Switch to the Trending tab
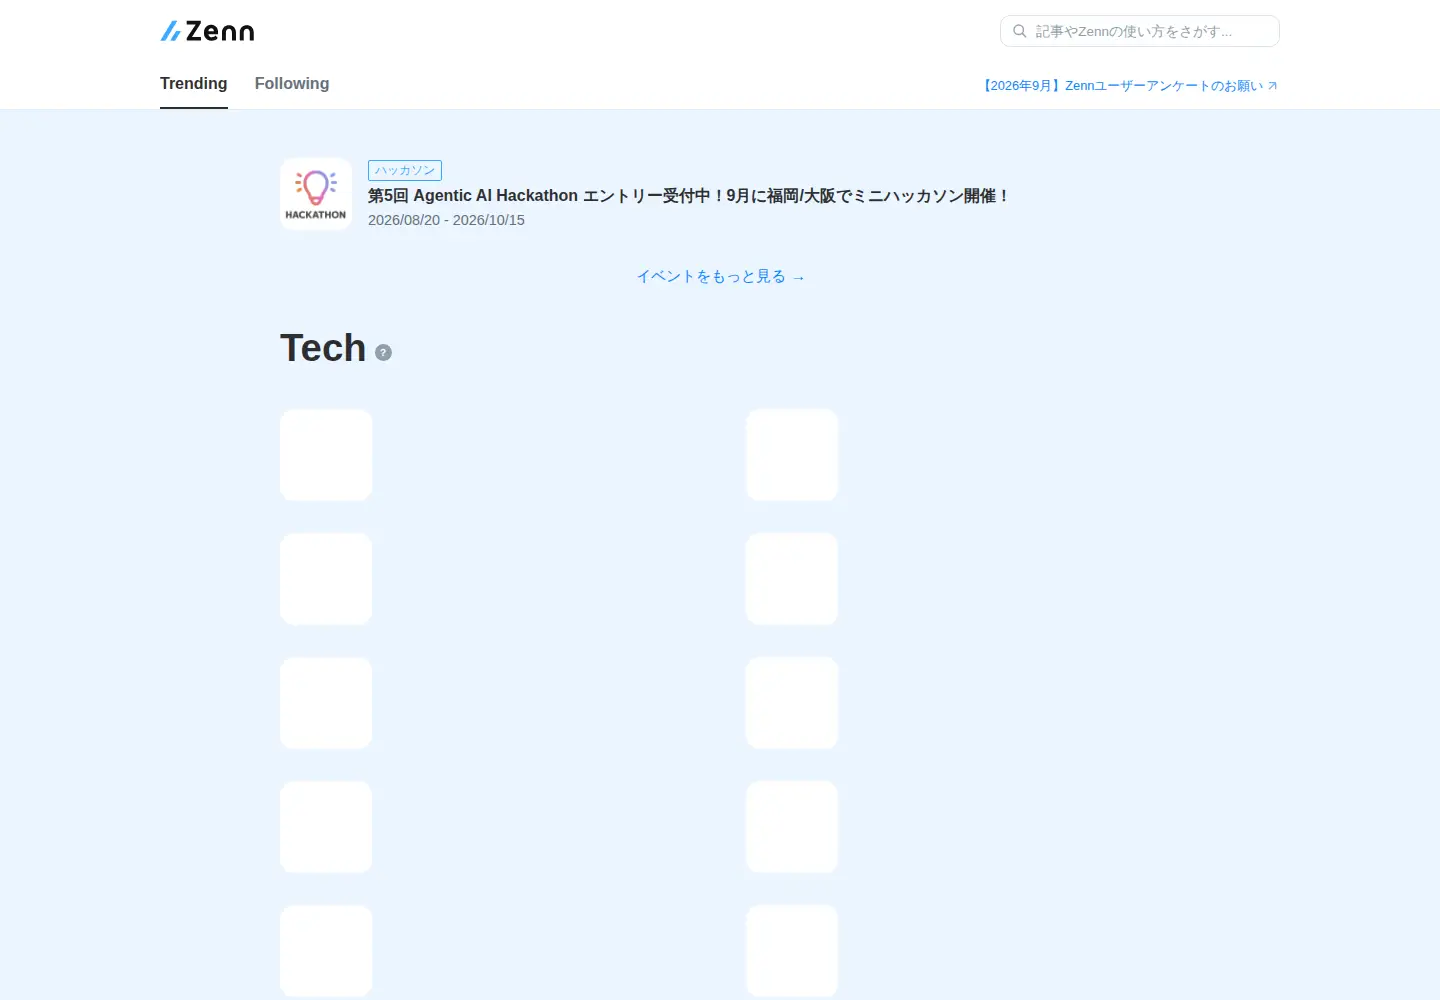Image resolution: width=1440 pixels, height=1000 pixels. coord(194,84)
